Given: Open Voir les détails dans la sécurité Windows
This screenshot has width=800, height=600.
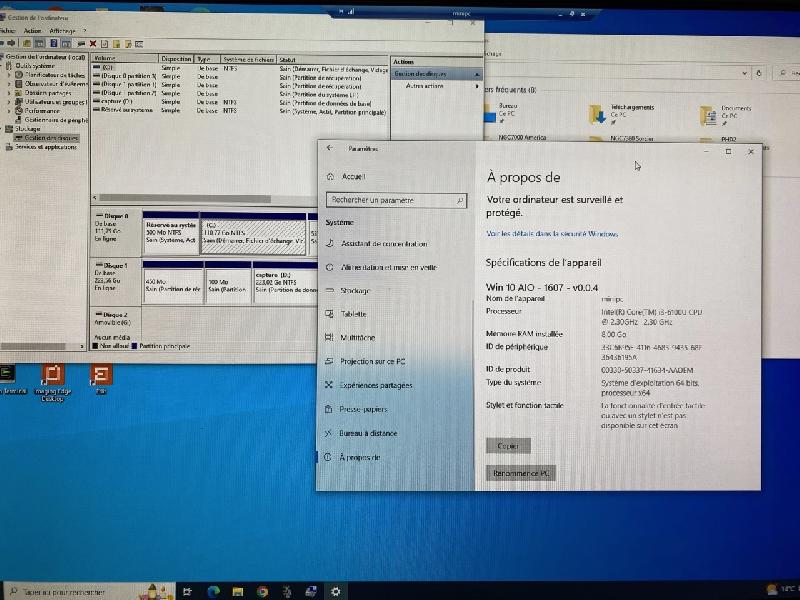Looking at the screenshot, I should [x=552, y=234].
